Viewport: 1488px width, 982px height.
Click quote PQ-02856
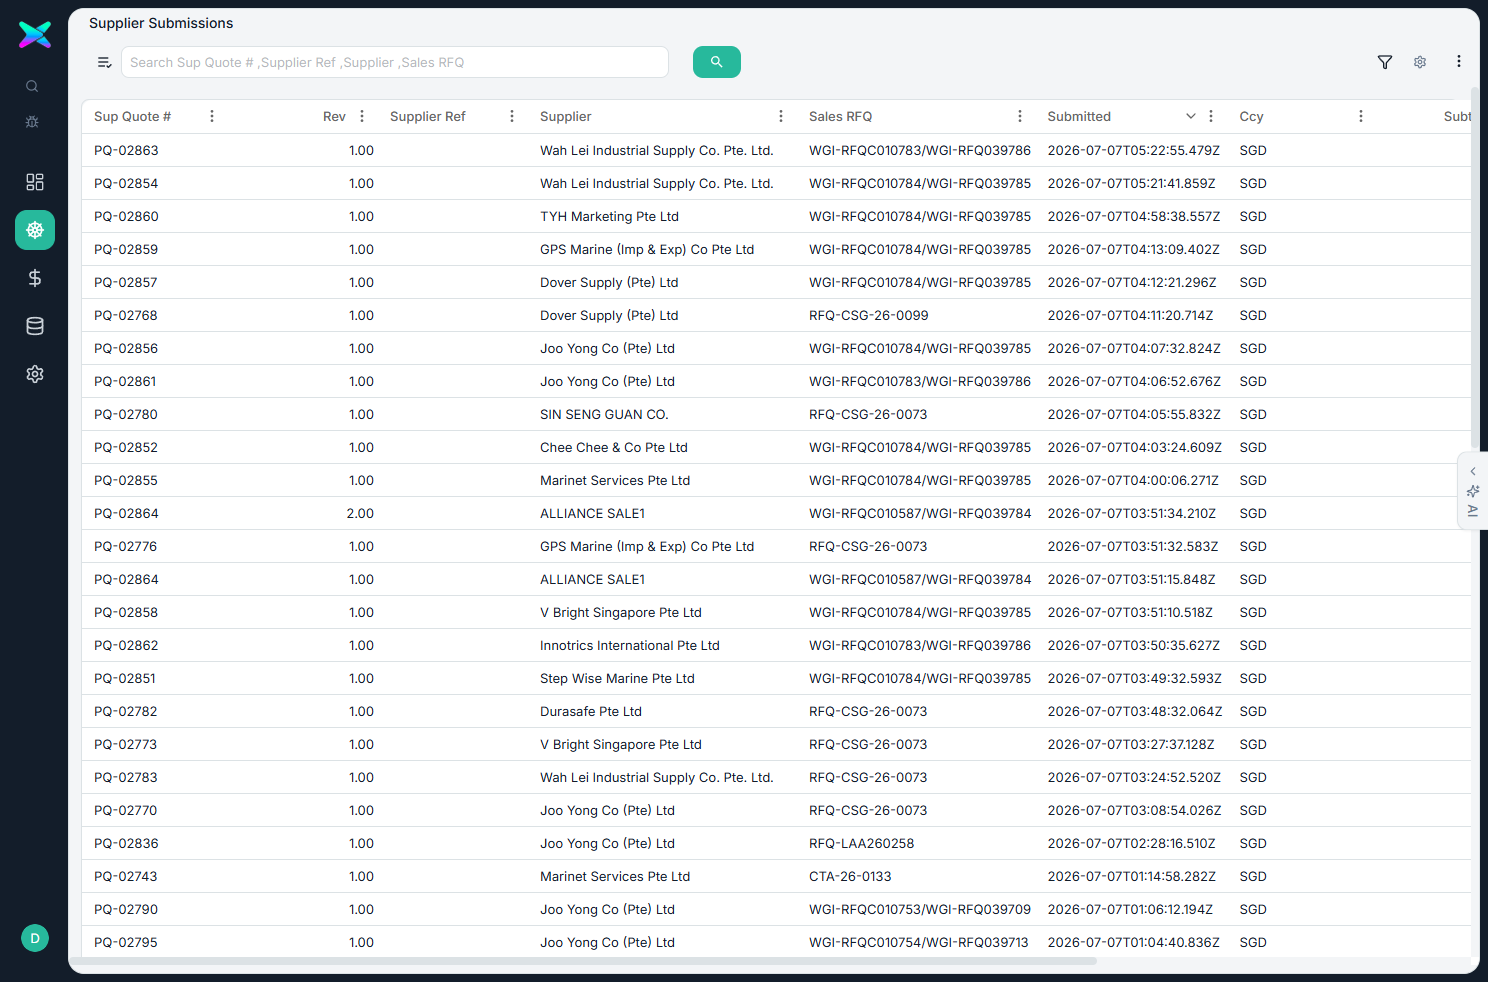126,348
